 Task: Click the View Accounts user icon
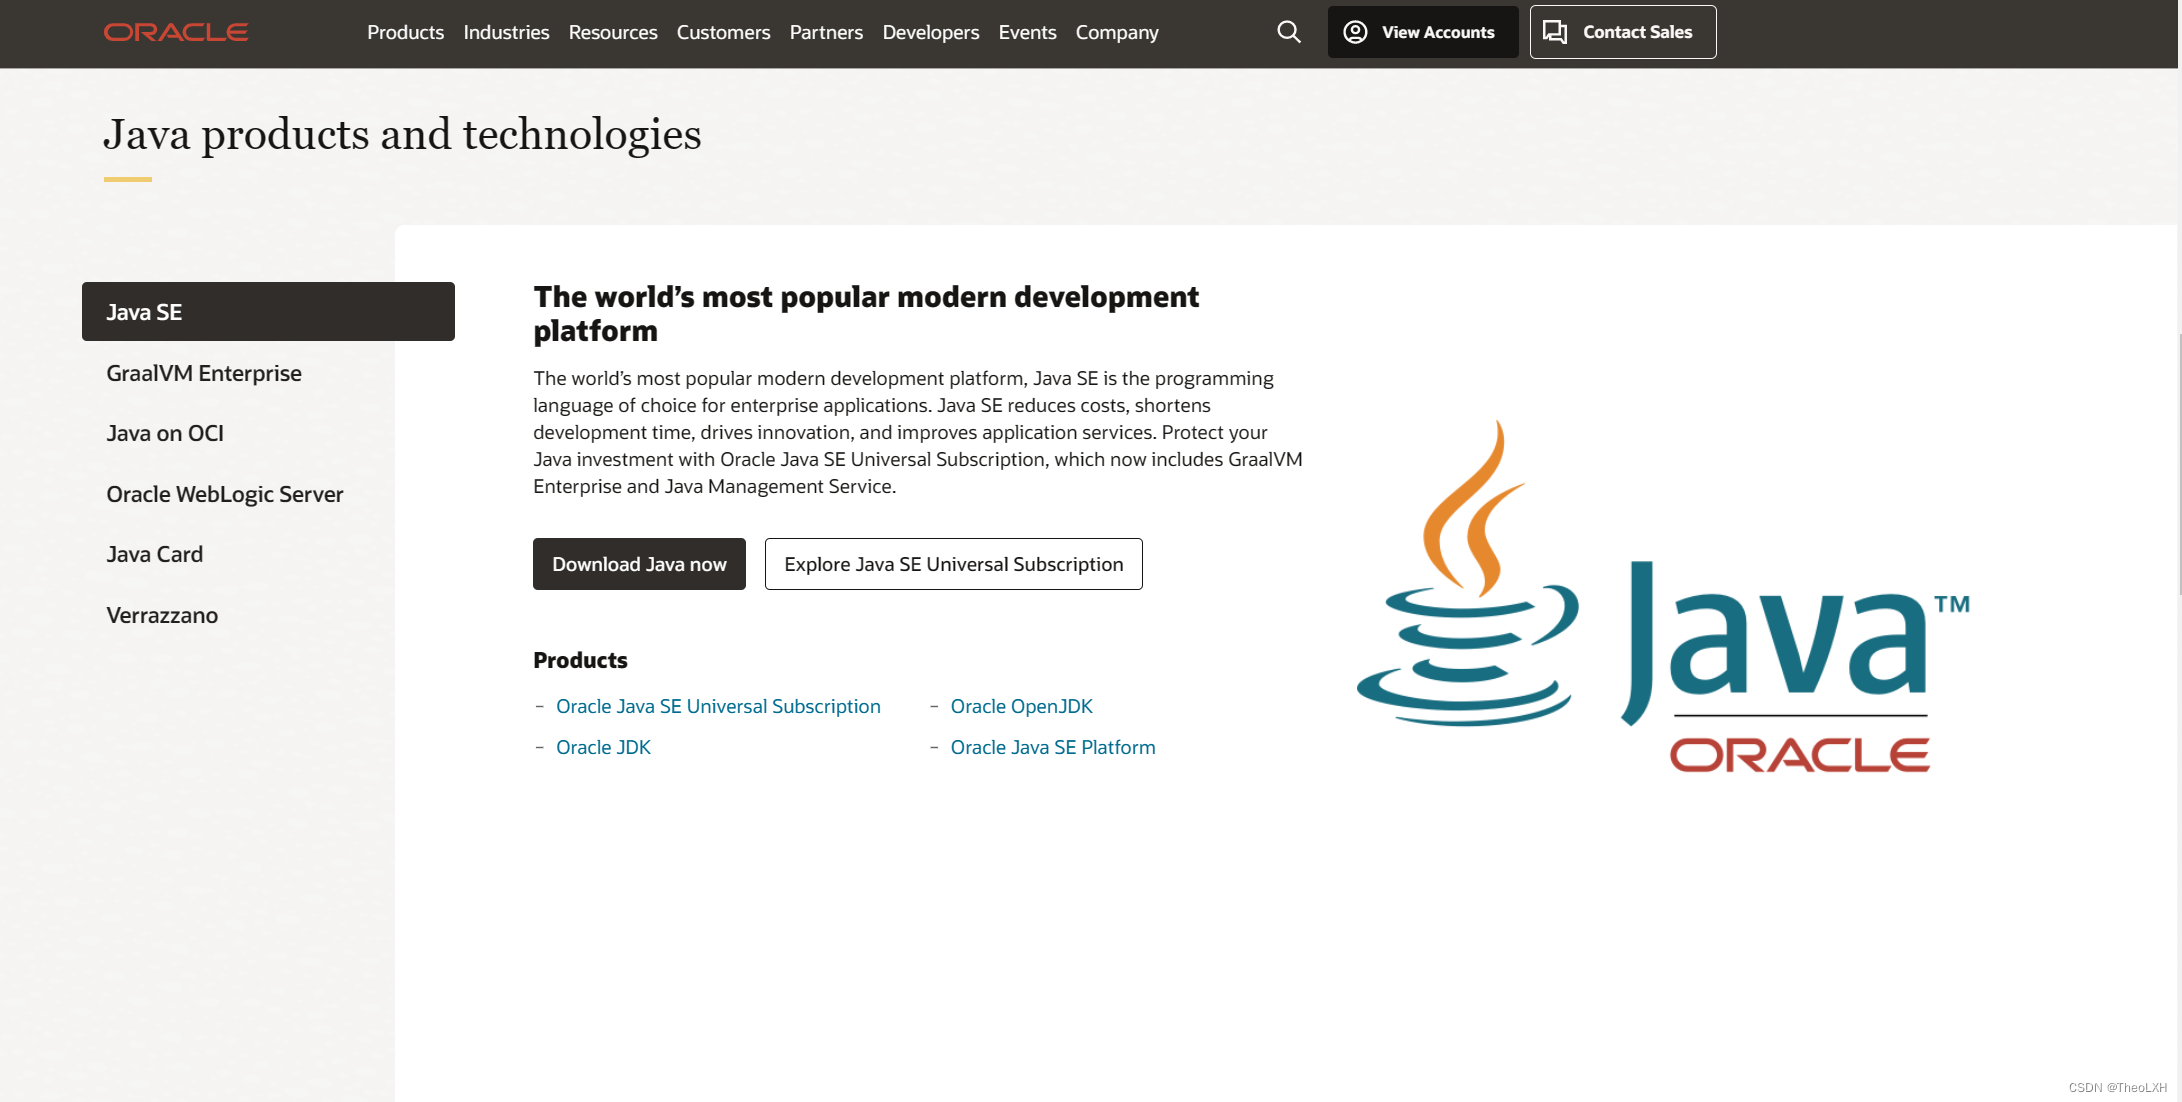[x=1355, y=32]
